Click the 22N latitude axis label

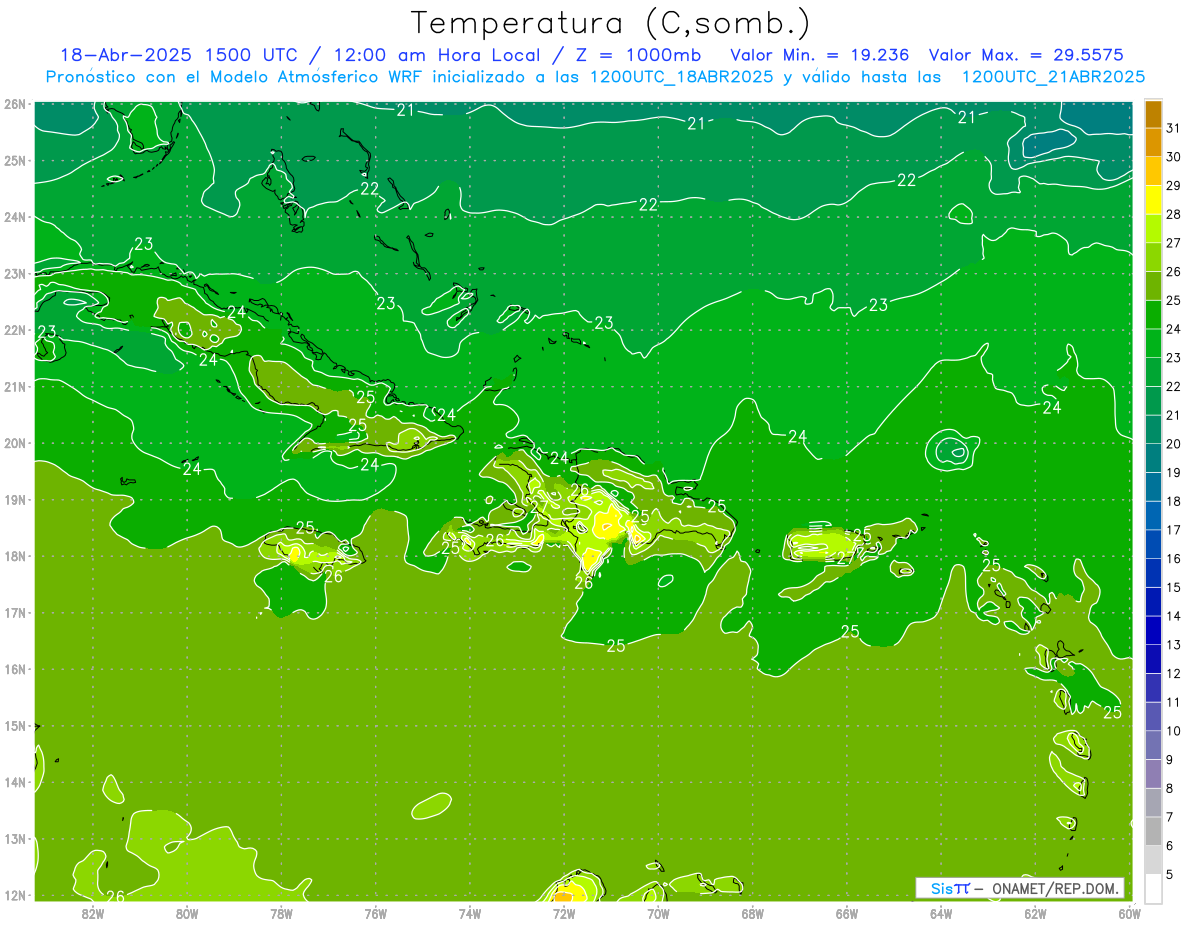pyautogui.click(x=15, y=330)
